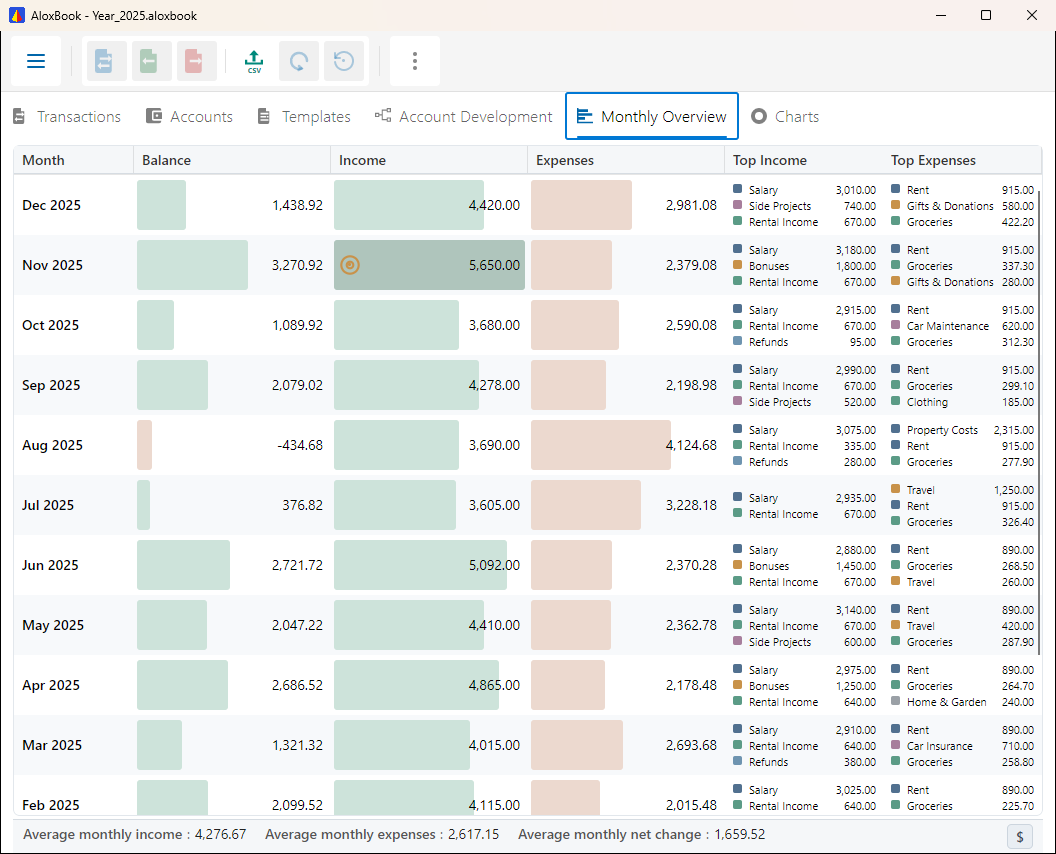Screen dimensions: 1056x854
Task: Click the red expense transaction icon
Action: point(197,61)
